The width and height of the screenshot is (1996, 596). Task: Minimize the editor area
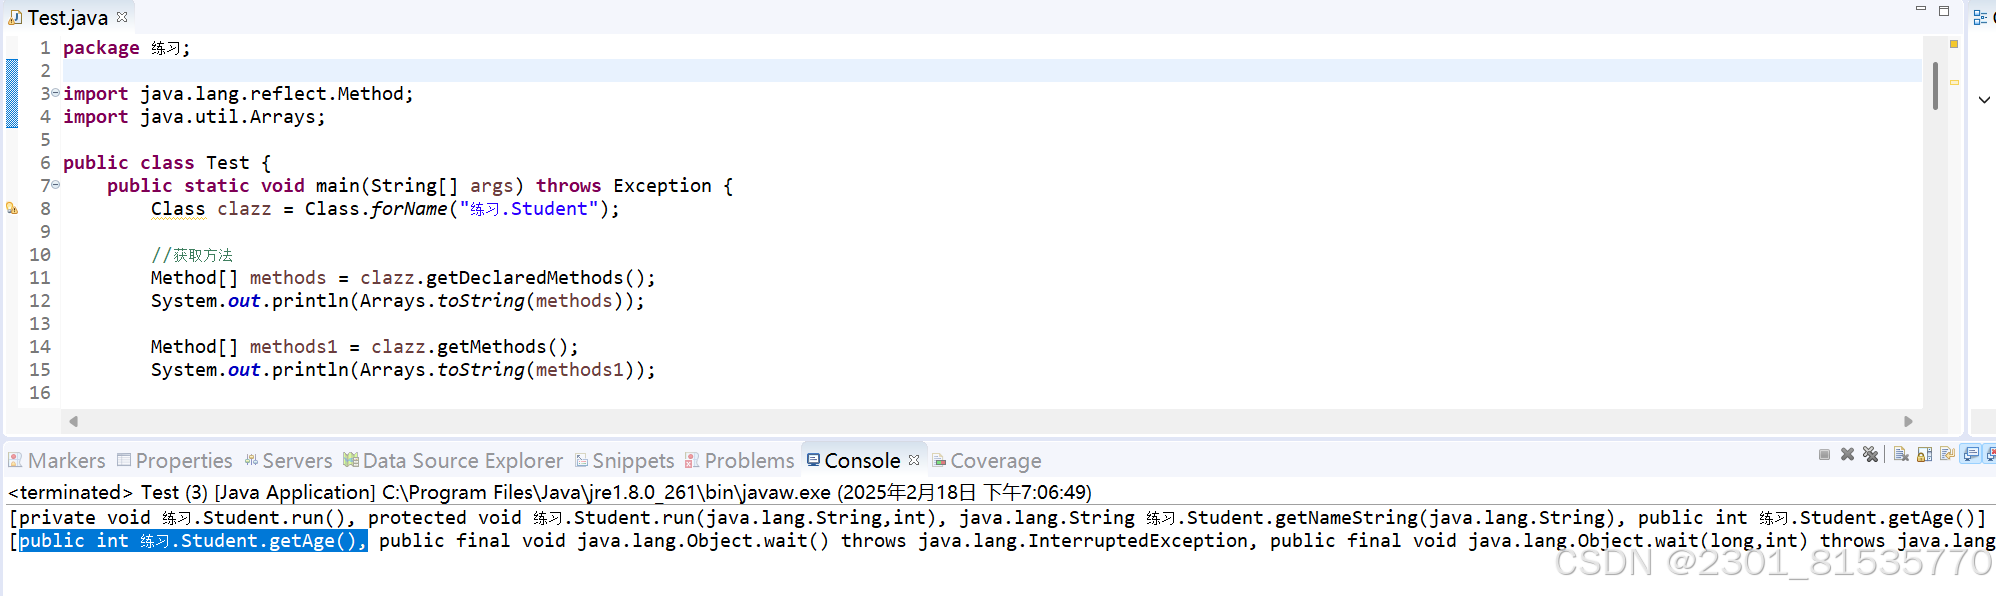(1920, 9)
